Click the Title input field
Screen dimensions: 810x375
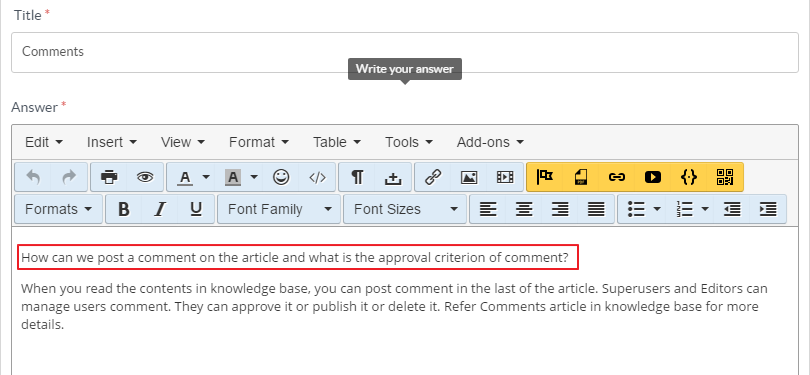(x=405, y=52)
